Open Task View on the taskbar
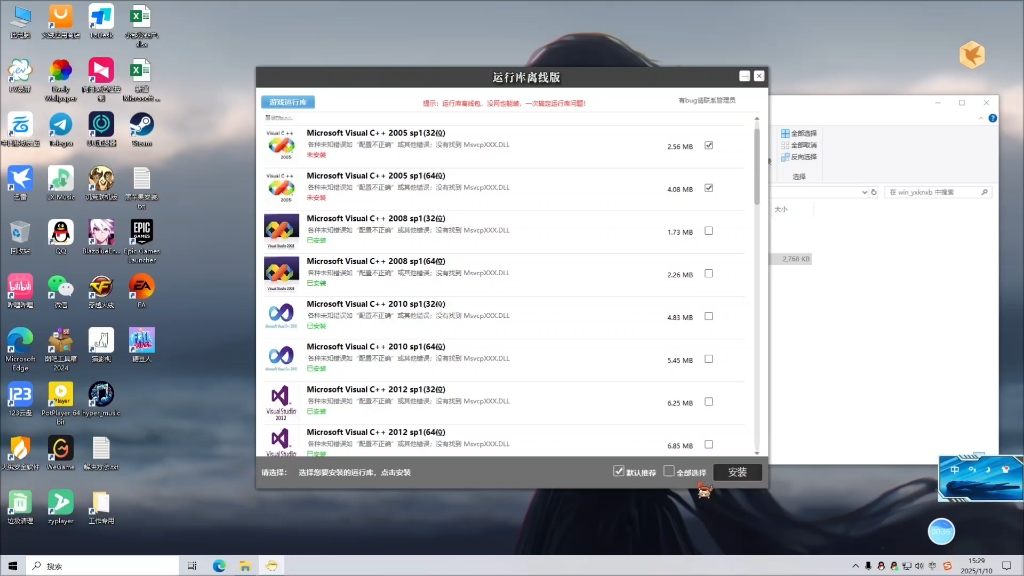Screen dimensions: 1024x576 (192, 566)
